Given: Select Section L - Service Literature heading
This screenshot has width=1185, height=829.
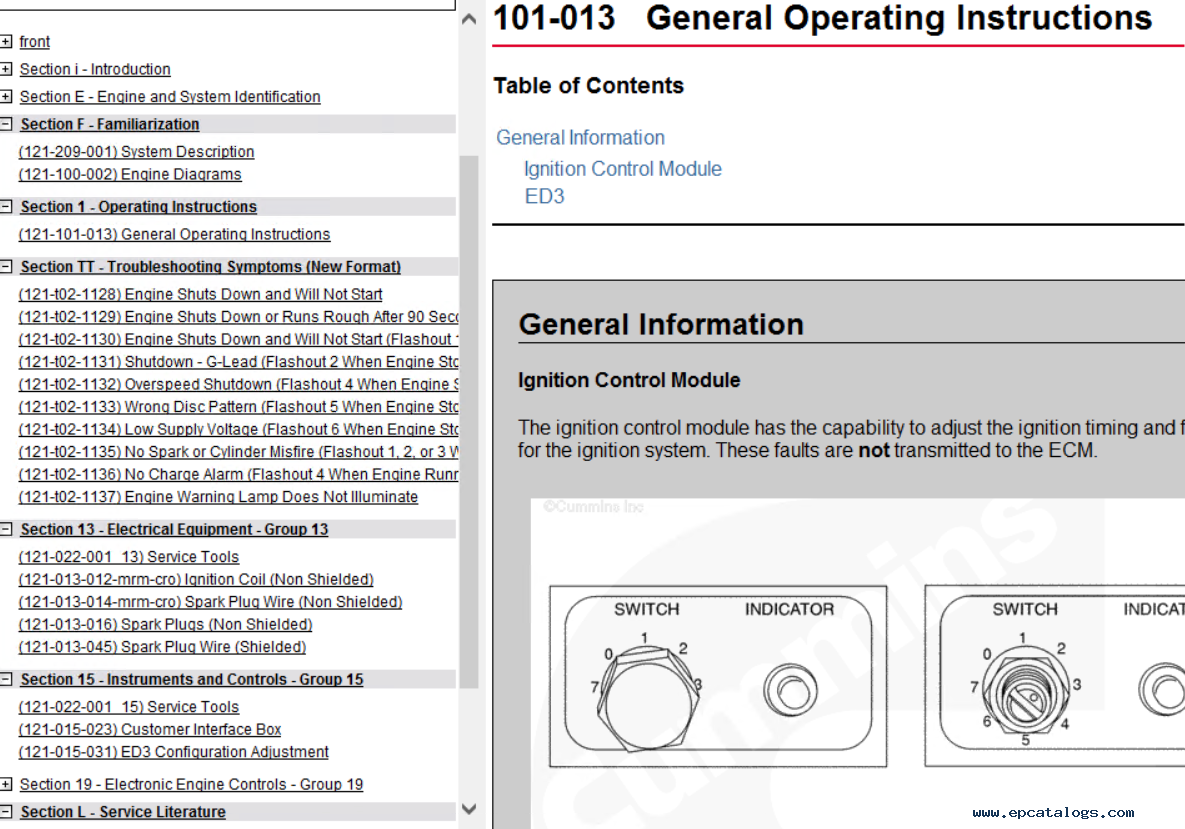Looking at the screenshot, I should (122, 812).
